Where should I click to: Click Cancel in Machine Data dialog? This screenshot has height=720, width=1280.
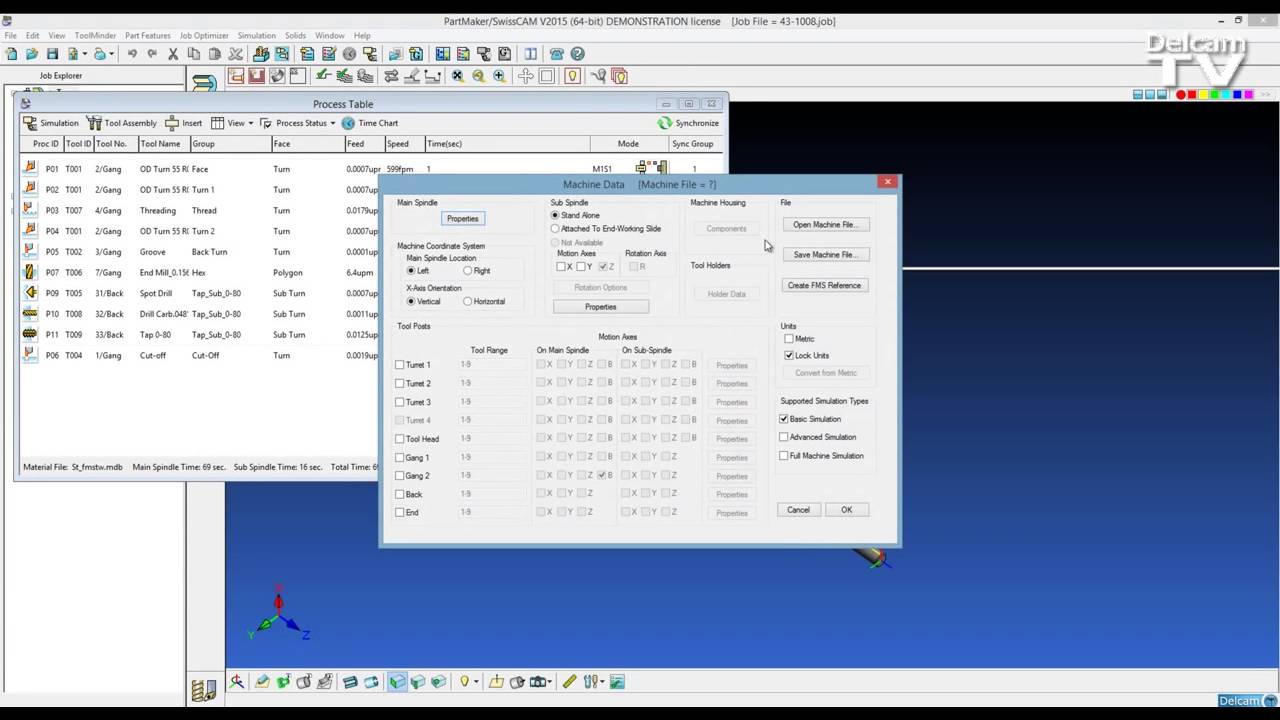pos(798,510)
